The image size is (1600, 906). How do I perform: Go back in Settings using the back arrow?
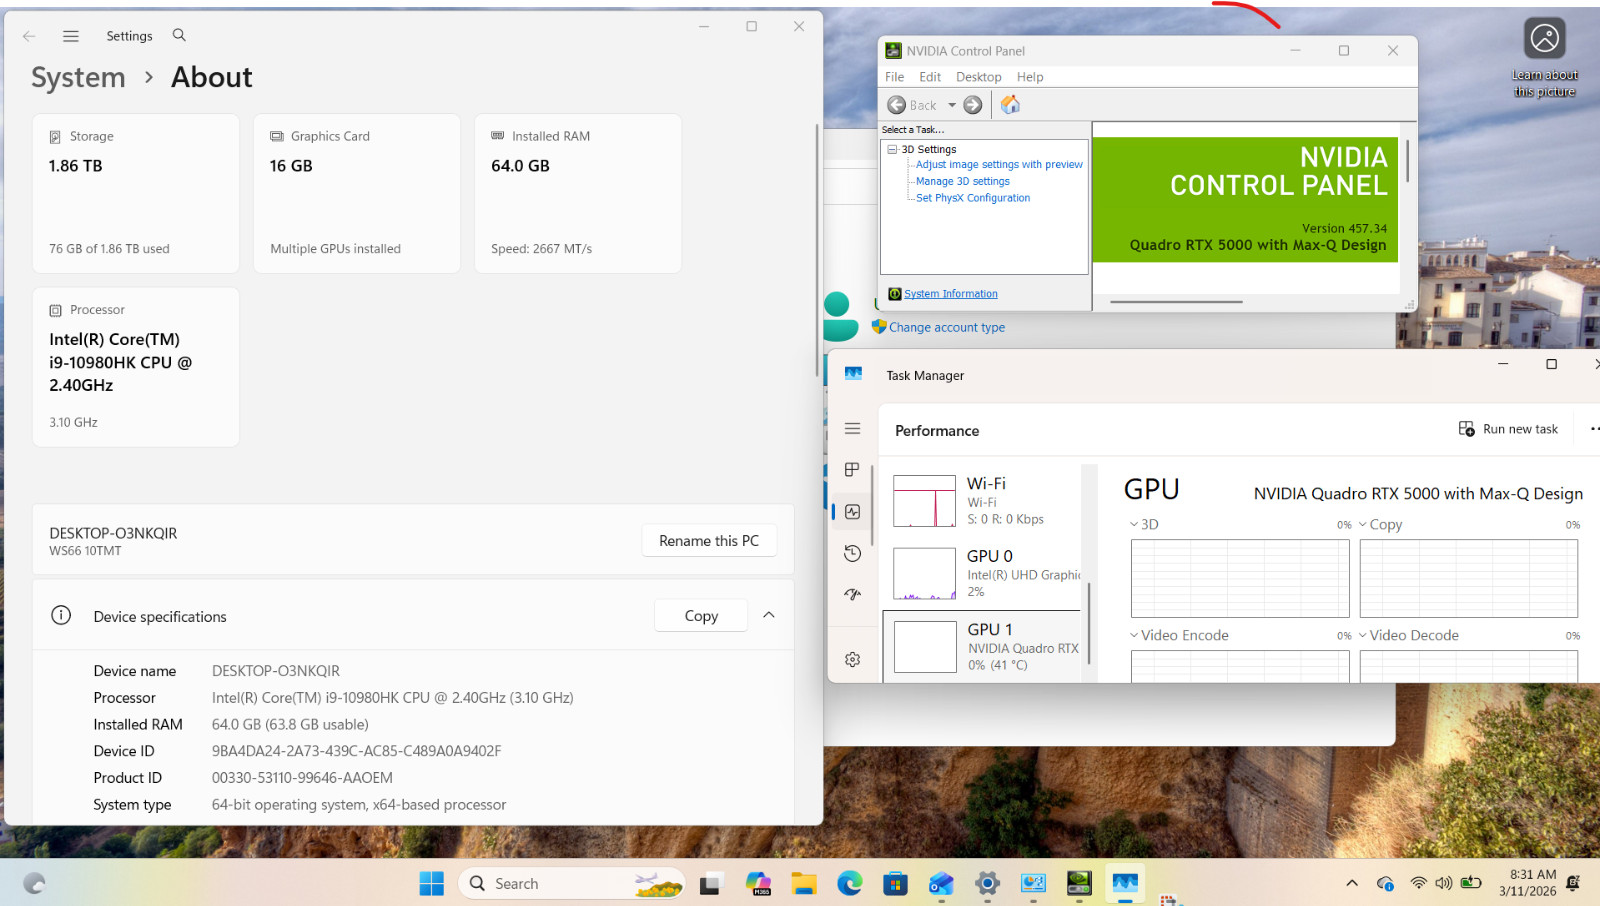pyautogui.click(x=29, y=36)
